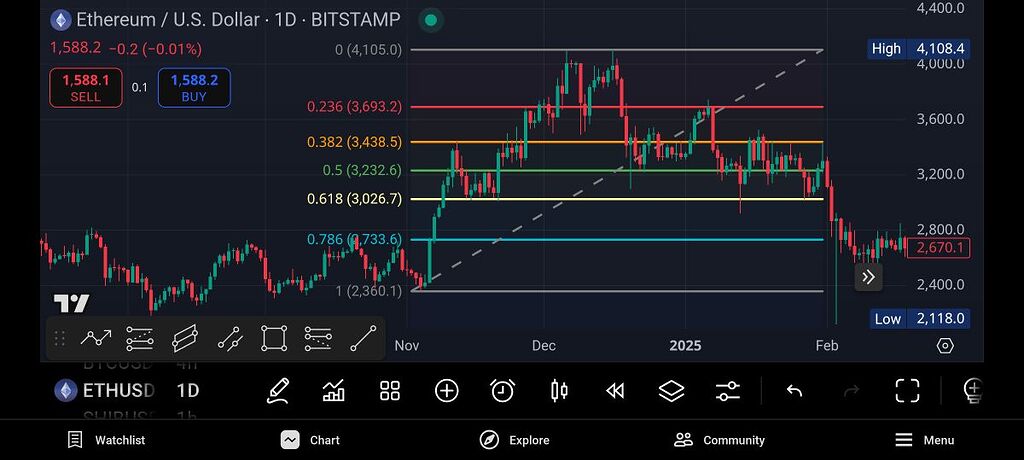Open the indicators chart icon
Viewport: 1024px width, 460px height.
coord(334,391)
